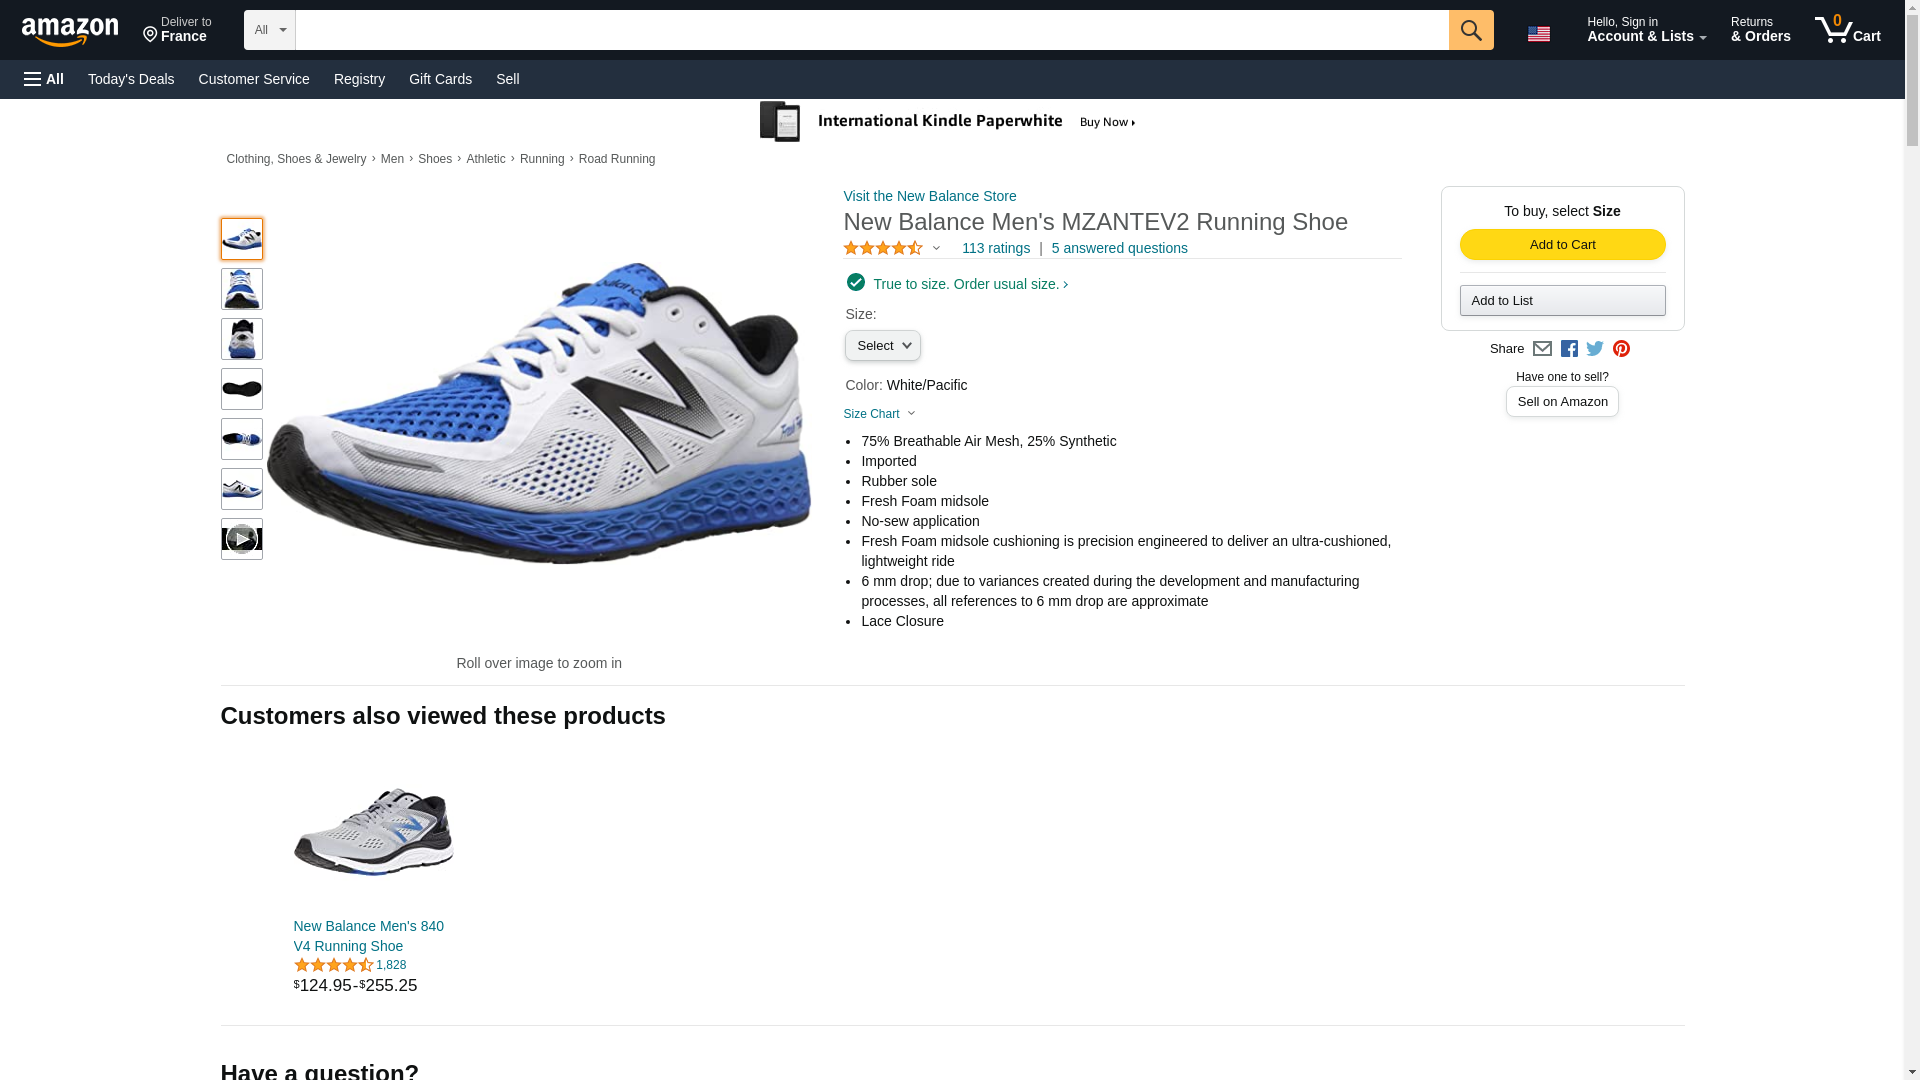Expand the search category All dropdown
The width and height of the screenshot is (1920, 1080).
(x=269, y=30)
